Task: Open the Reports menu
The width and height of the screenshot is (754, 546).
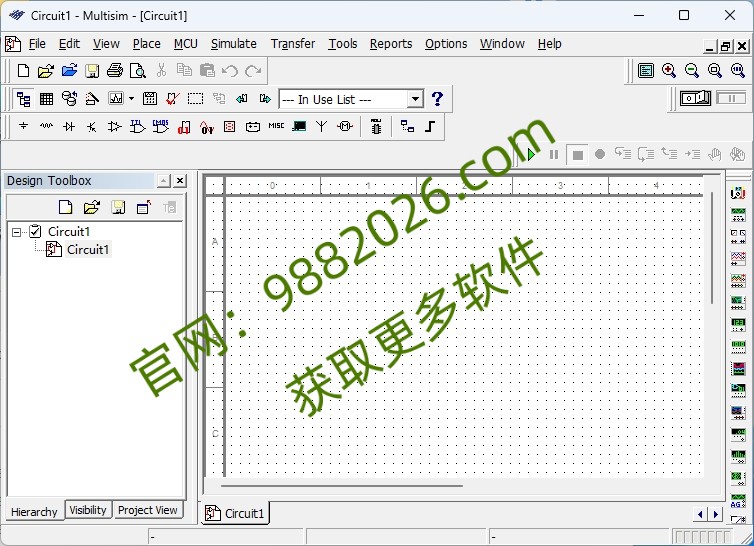Action: coord(391,44)
